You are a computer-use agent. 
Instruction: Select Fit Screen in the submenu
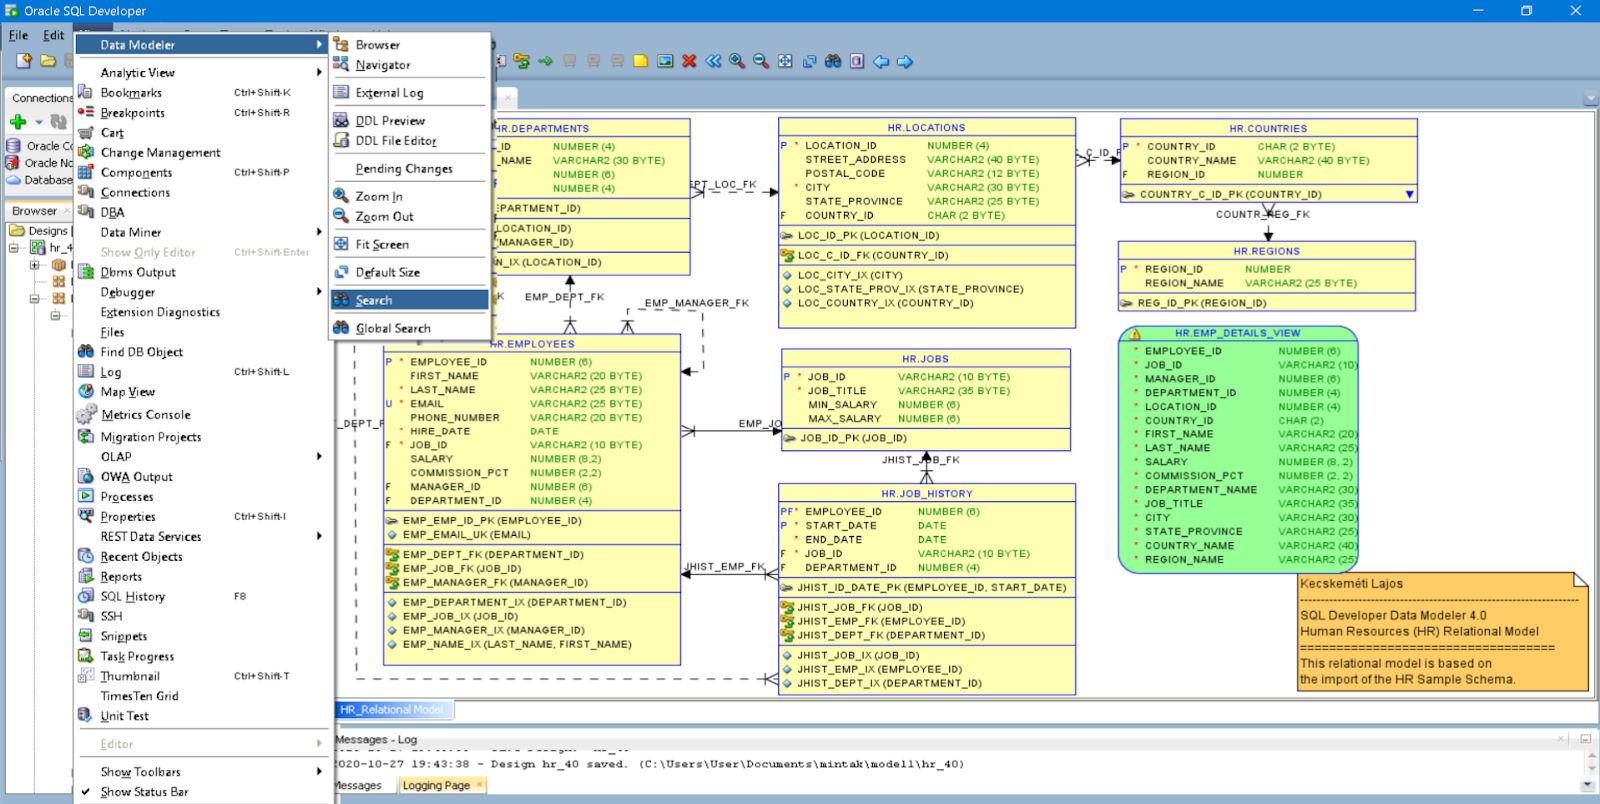[x=410, y=244]
